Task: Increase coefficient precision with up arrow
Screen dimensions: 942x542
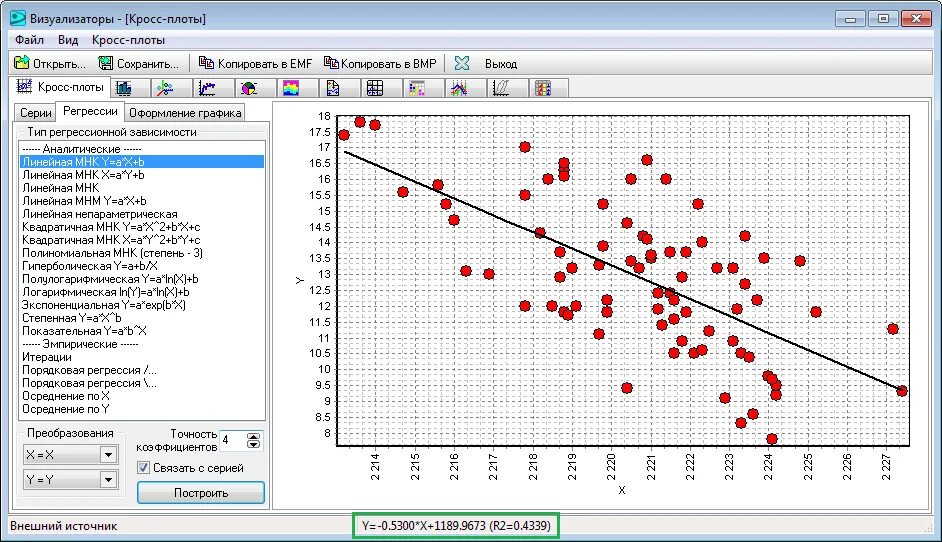Action: [254, 437]
